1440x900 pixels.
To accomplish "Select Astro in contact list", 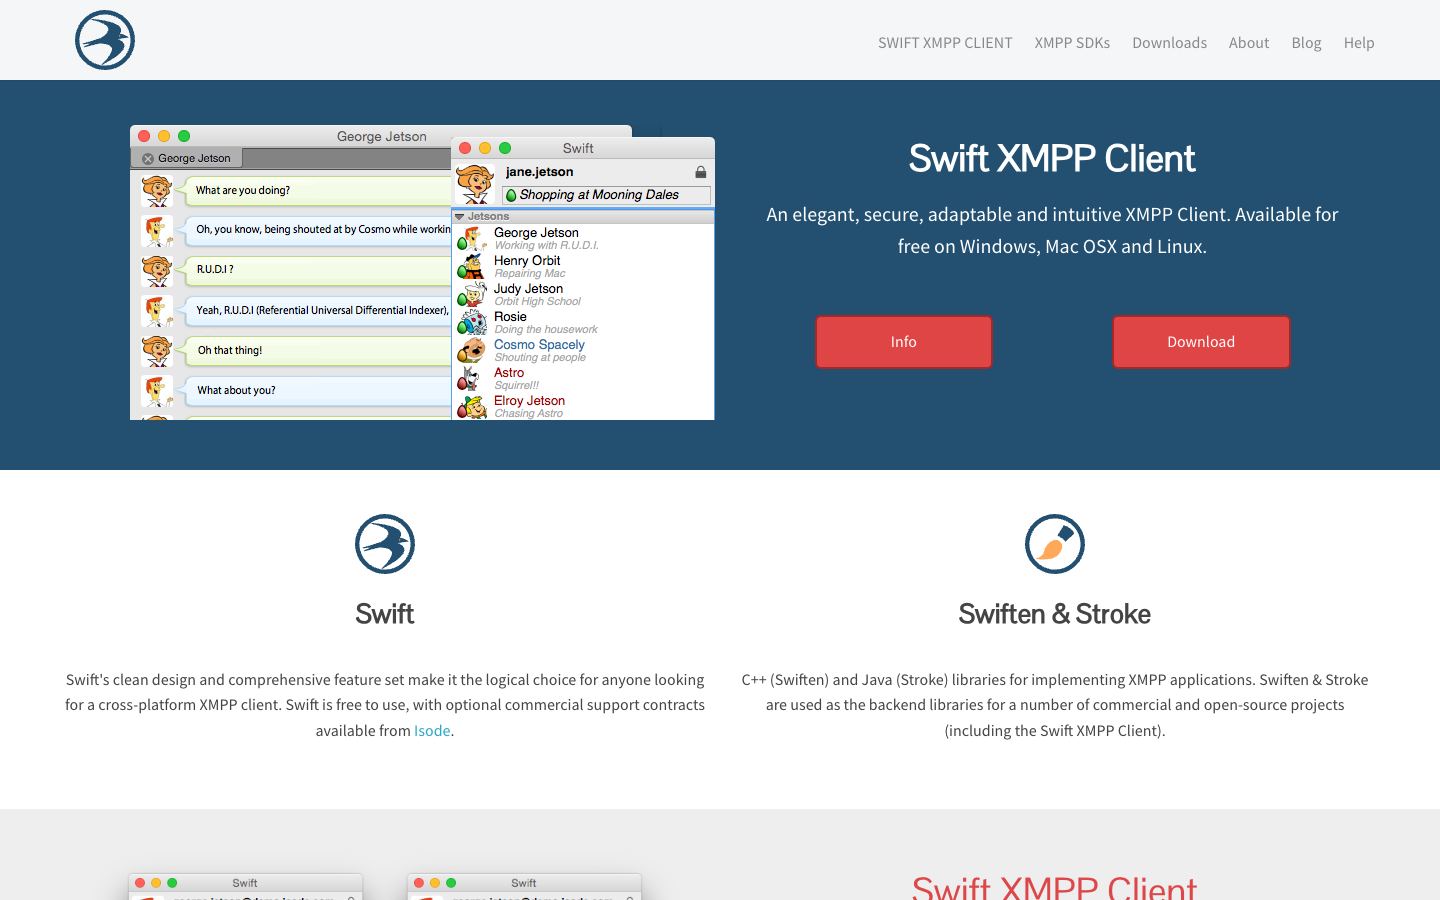I will coord(583,378).
